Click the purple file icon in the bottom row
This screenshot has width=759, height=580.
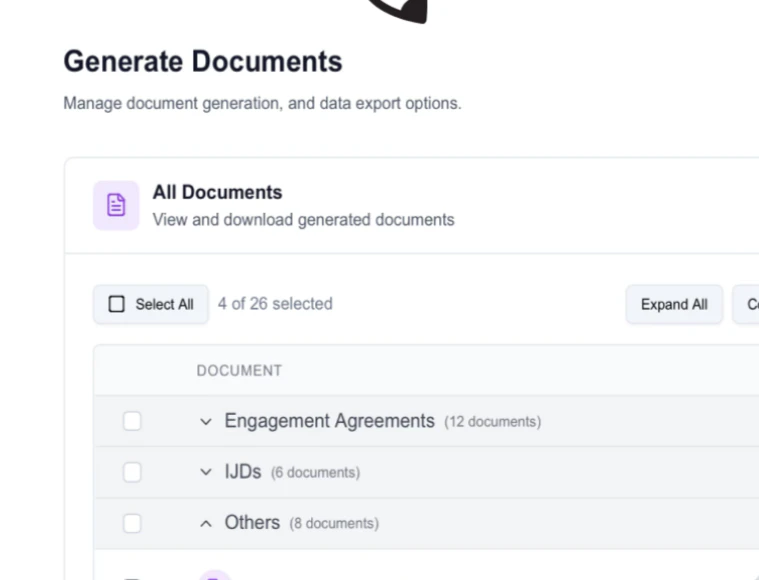[x=214, y=575]
